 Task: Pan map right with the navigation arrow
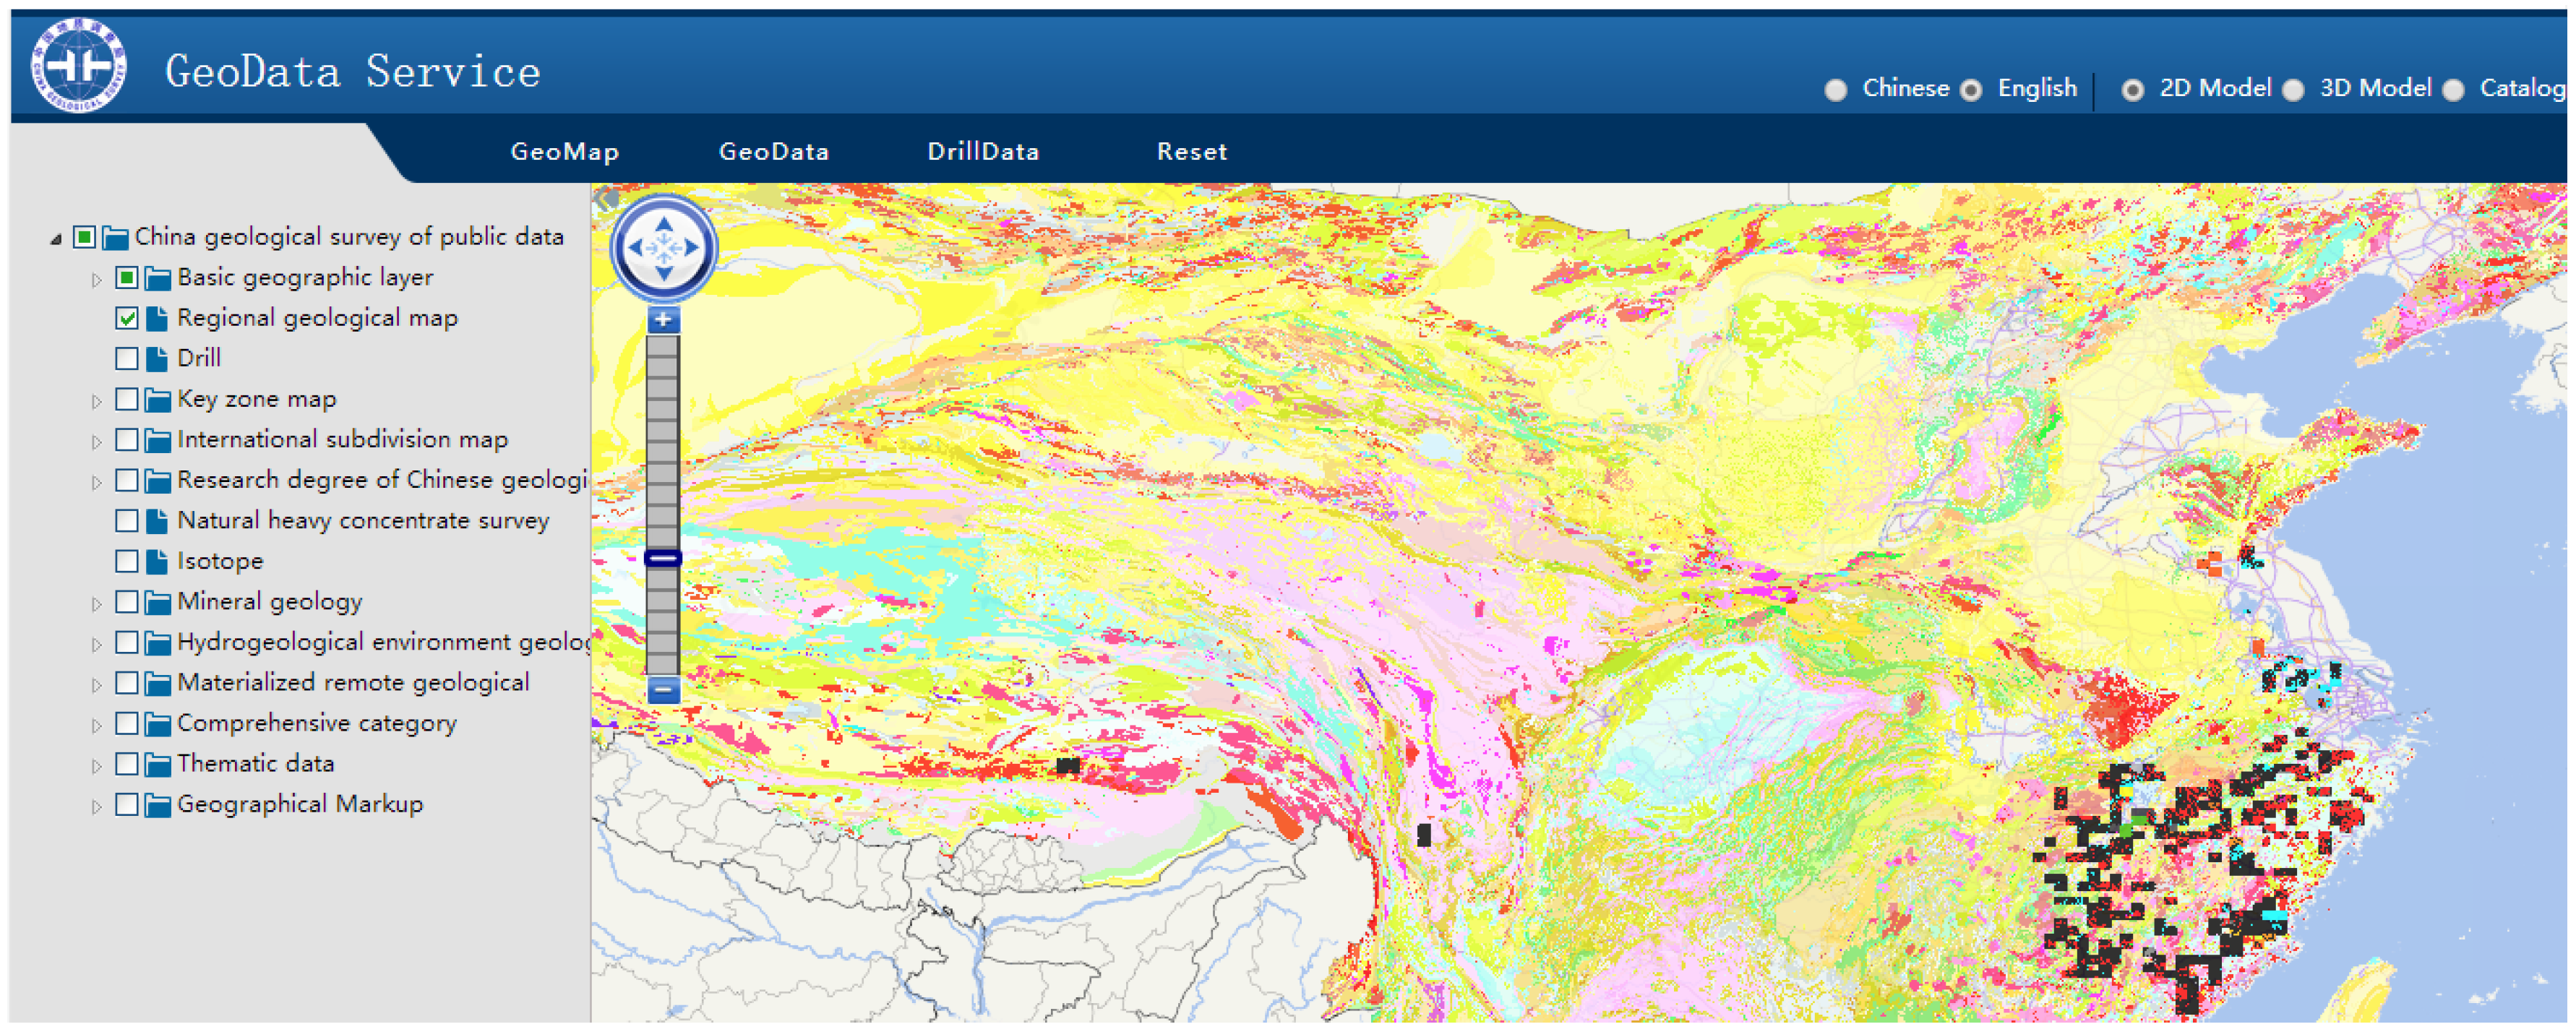(691, 247)
